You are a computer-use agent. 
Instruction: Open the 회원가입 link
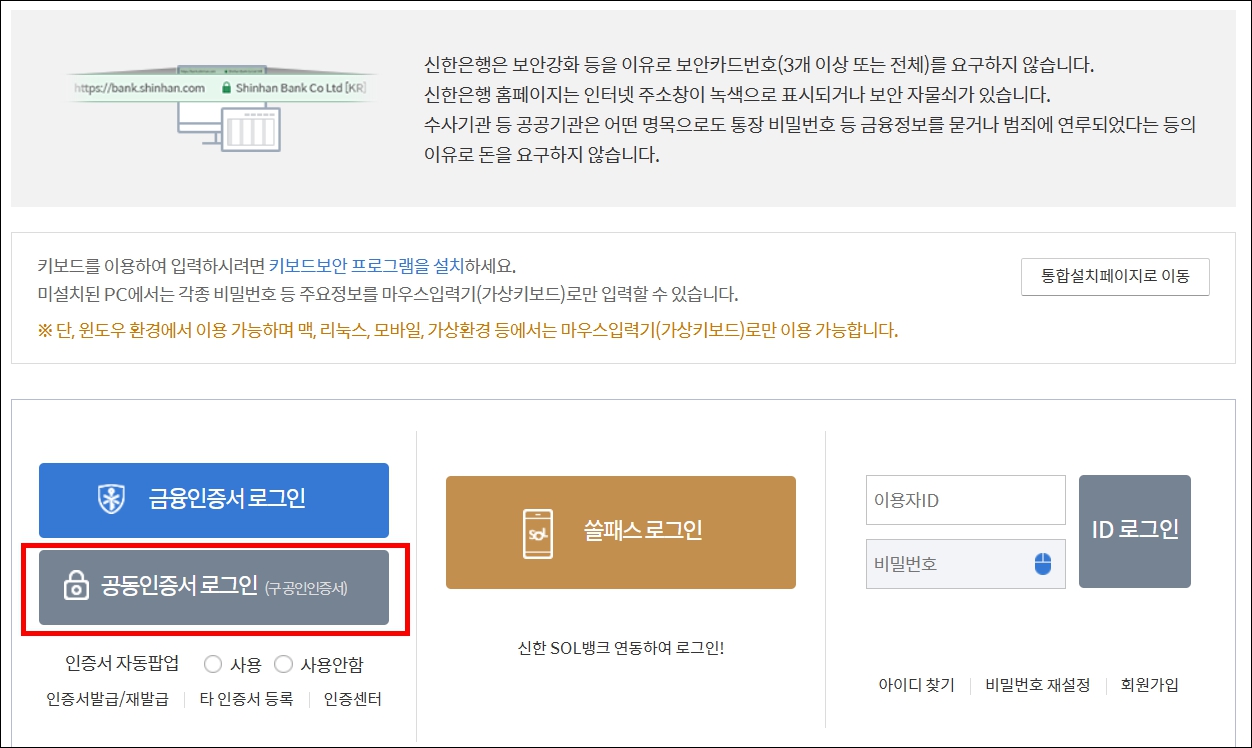[x=1150, y=685]
